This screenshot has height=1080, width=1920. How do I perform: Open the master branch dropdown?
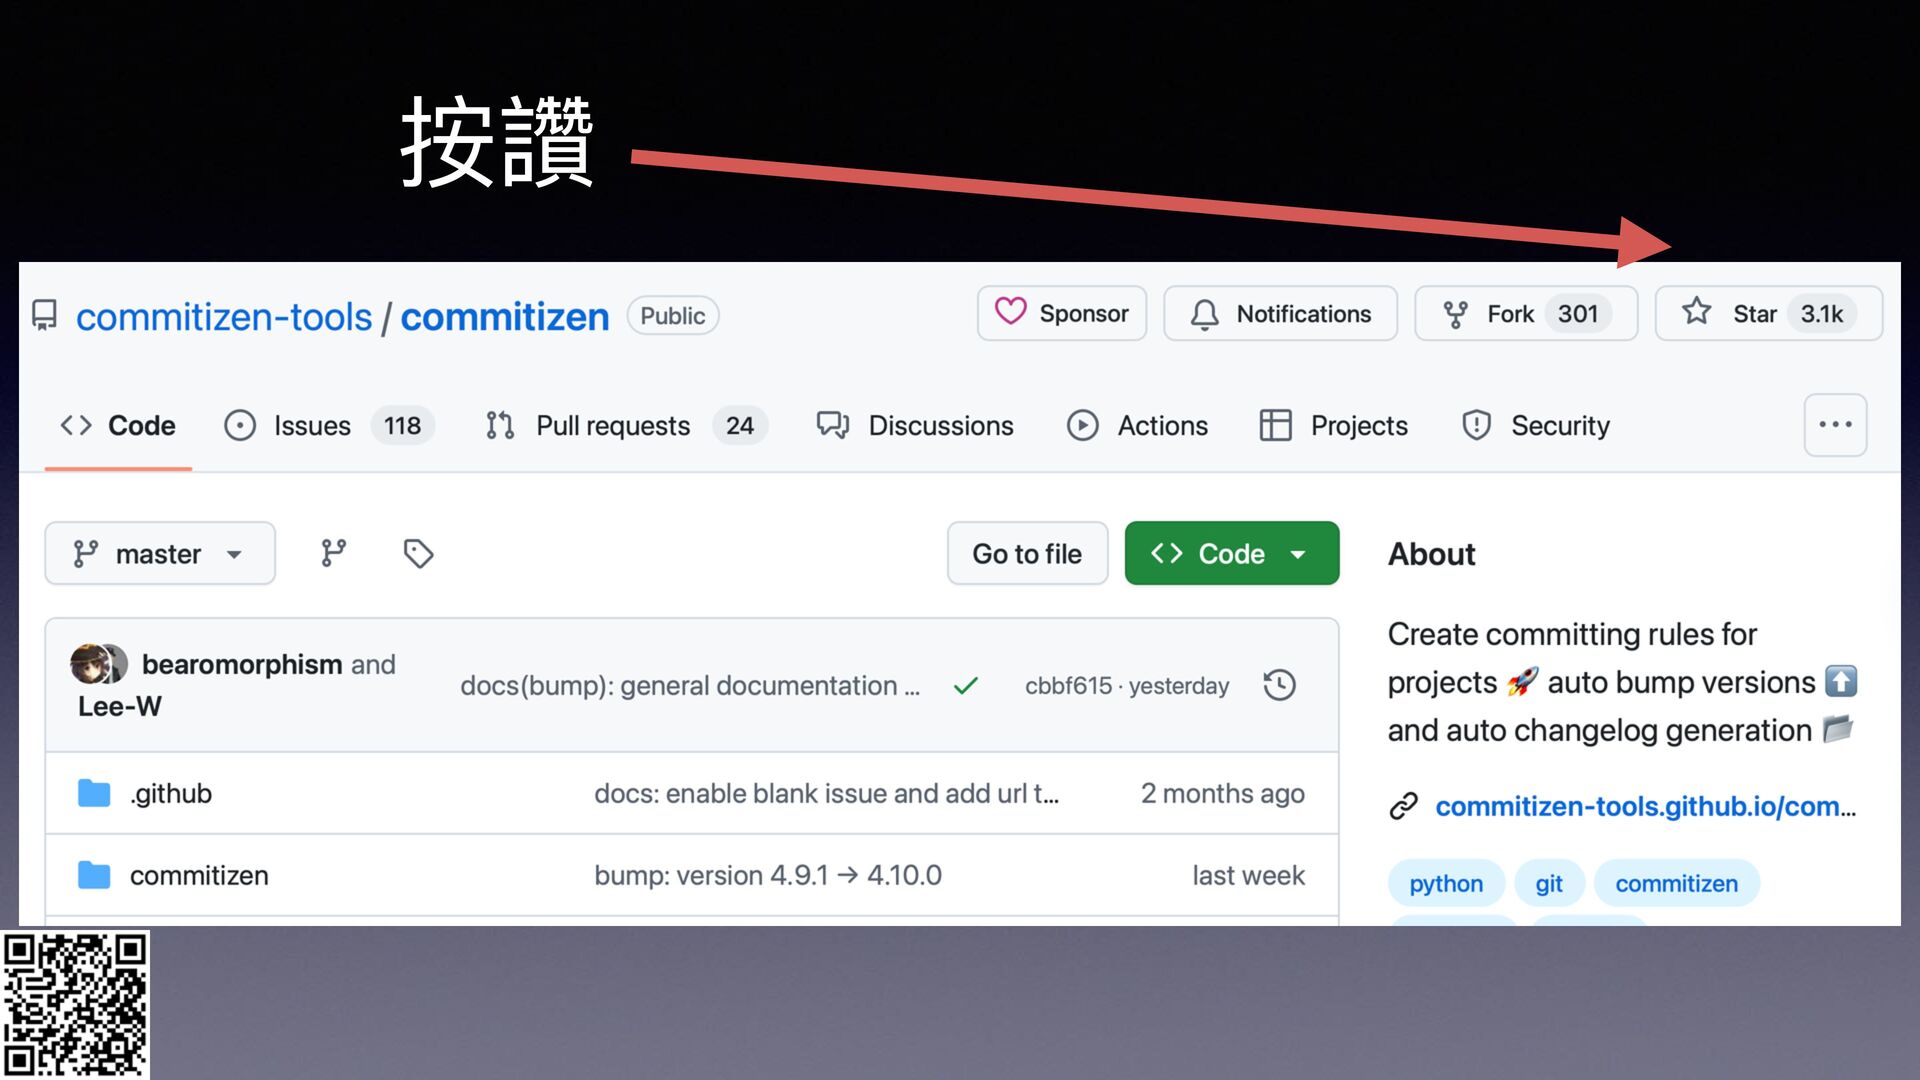tap(160, 553)
